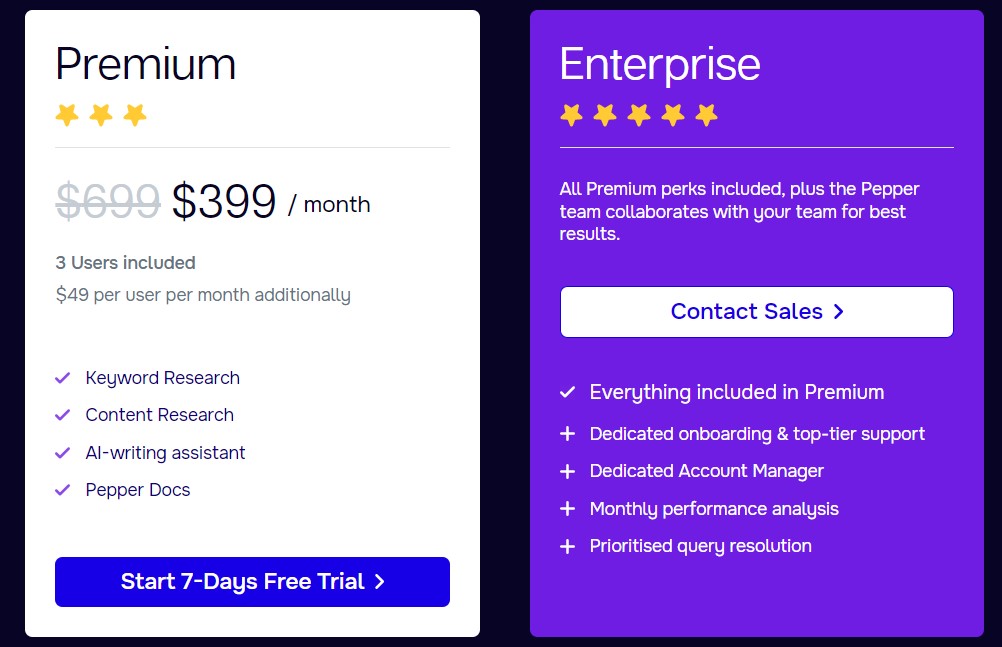Click the plus icon beside Dedicated Account Manager
Screen dimensions: 1002x647
pos(567,471)
